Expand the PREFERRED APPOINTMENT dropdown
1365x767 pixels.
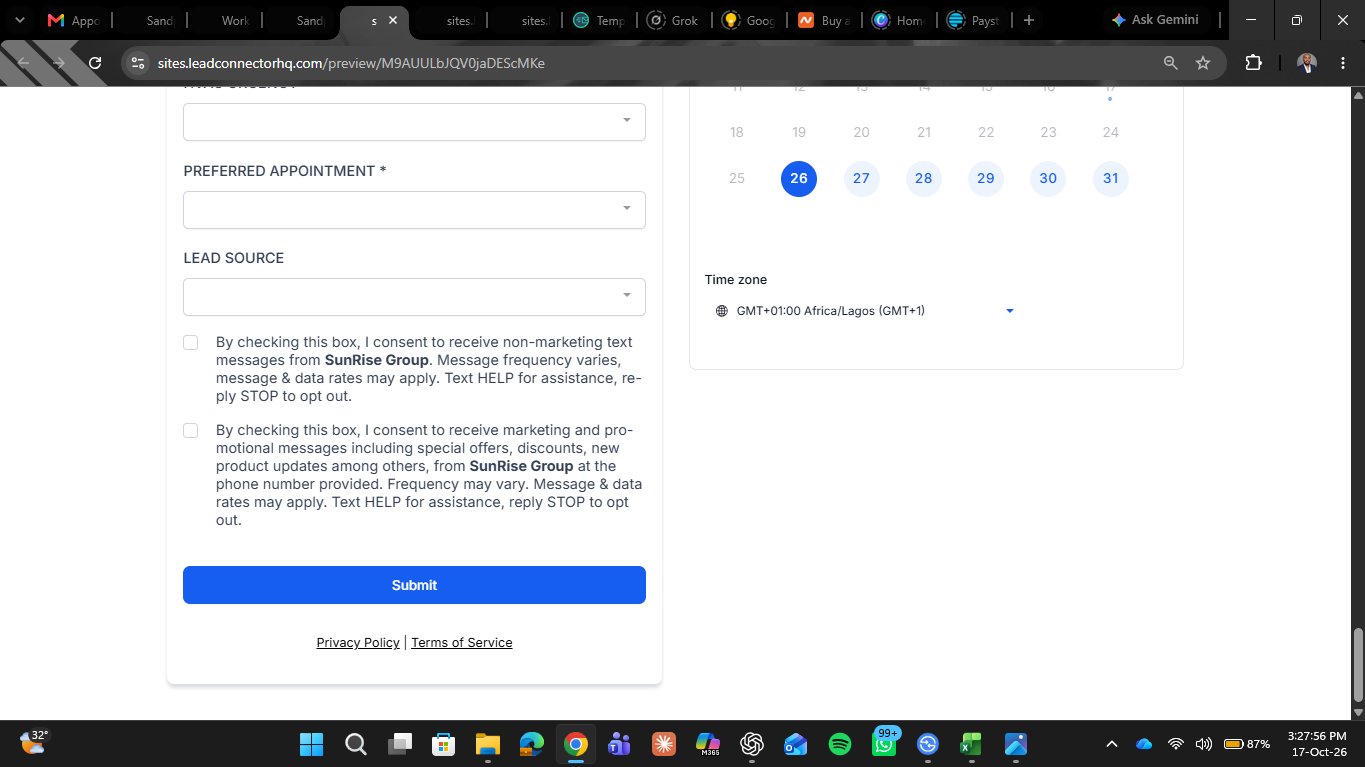tap(414, 210)
